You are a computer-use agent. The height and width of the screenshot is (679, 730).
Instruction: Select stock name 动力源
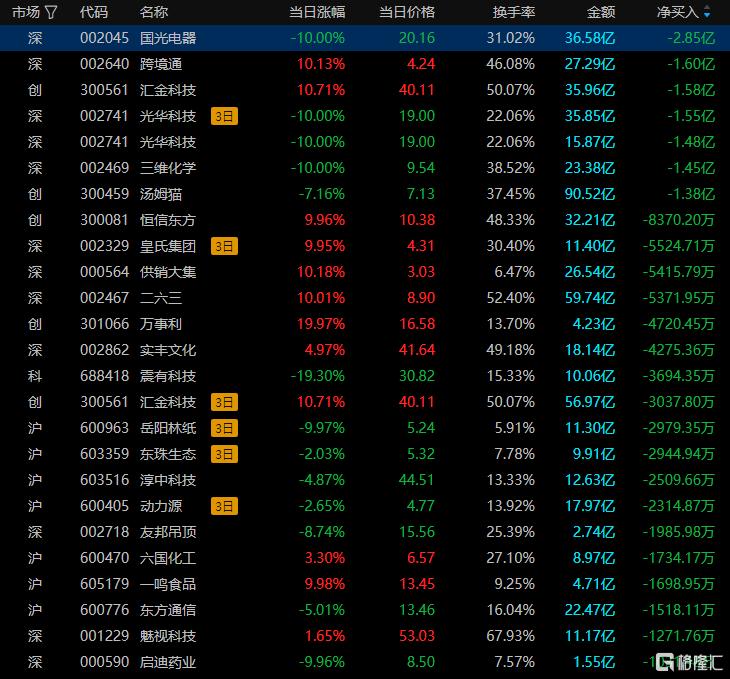click(x=161, y=506)
